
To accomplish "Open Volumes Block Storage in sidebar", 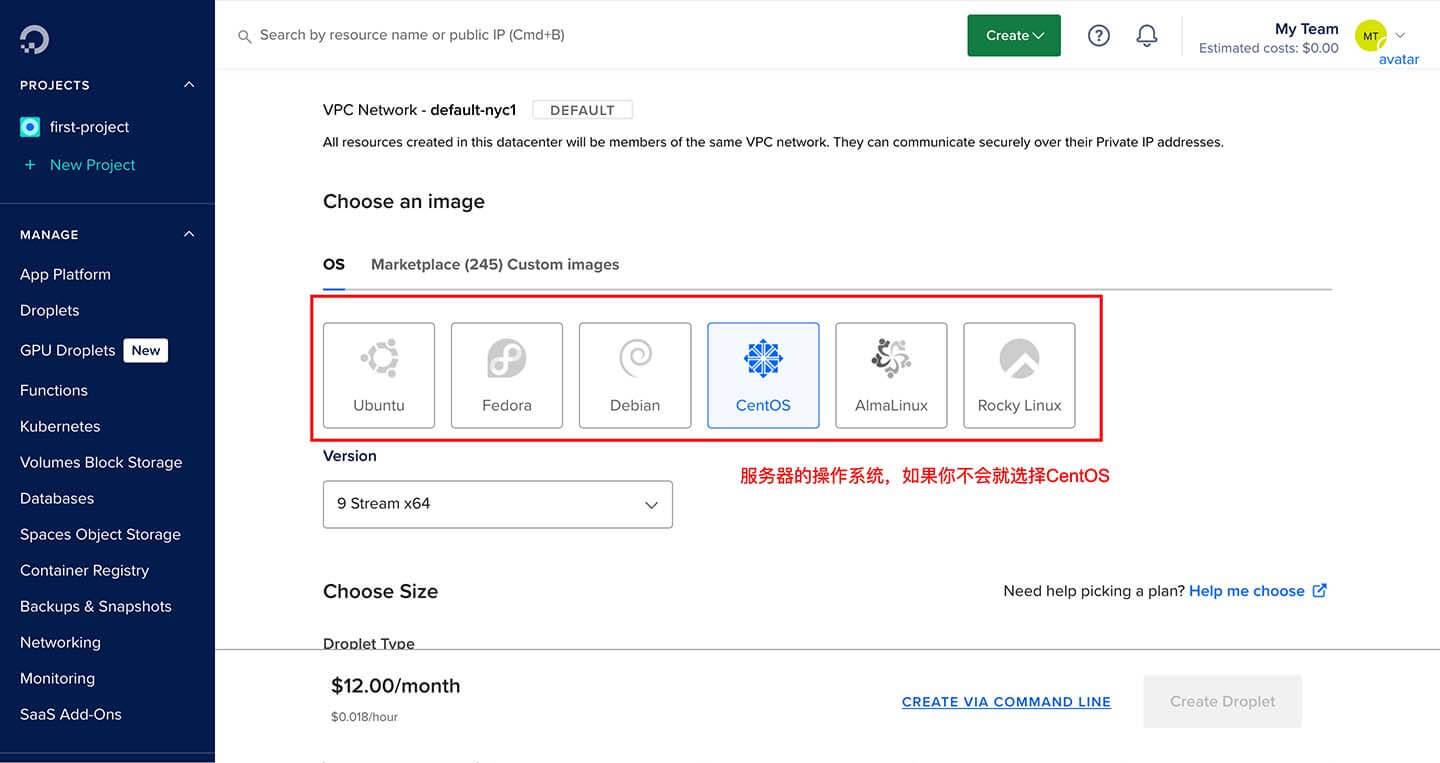I will pyautogui.click(x=101, y=462).
